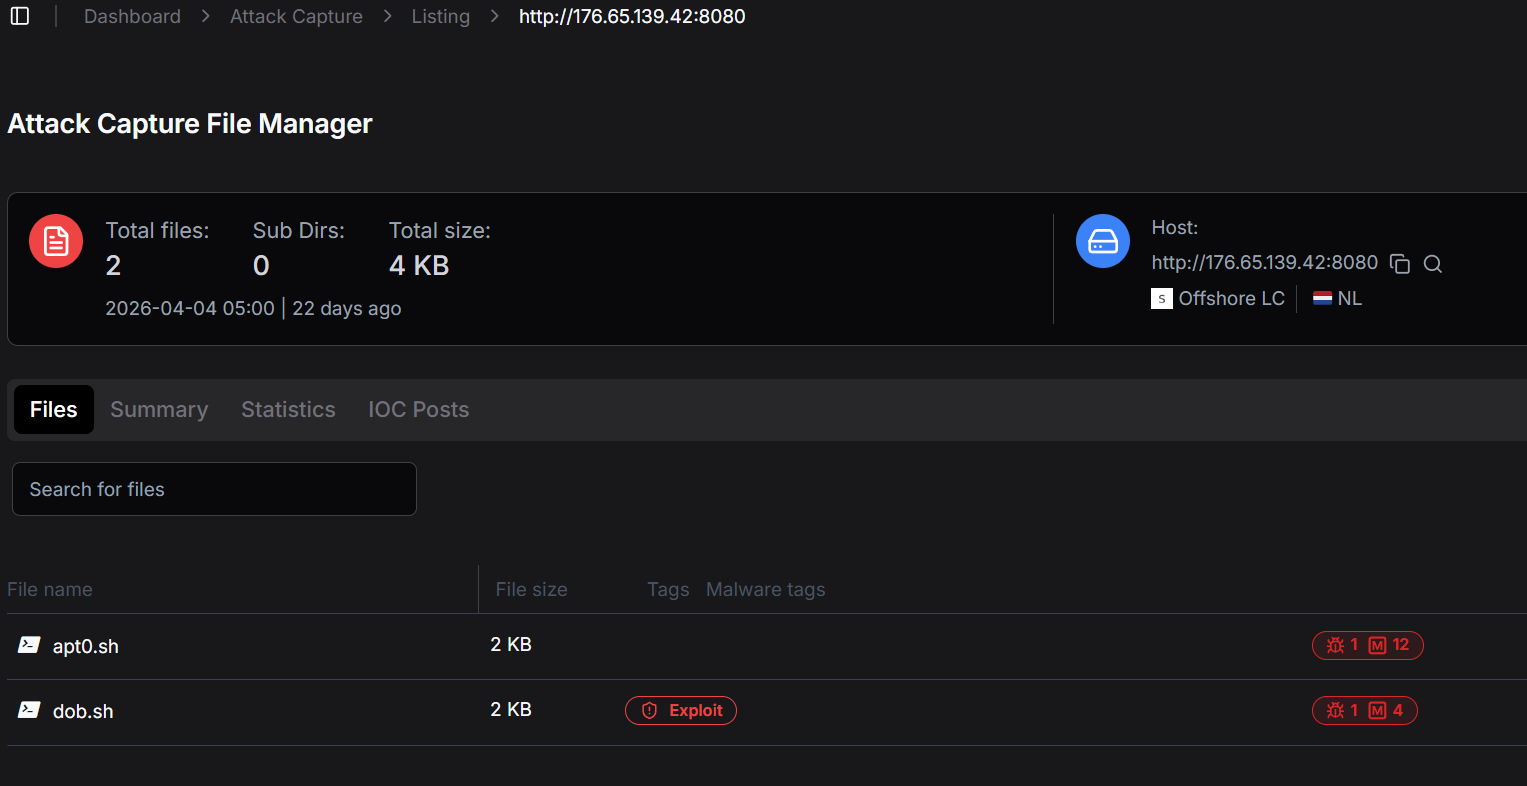Screen dimensions: 1527x786
Task: Click the apt0.sh script file icon
Action: click(x=29, y=645)
